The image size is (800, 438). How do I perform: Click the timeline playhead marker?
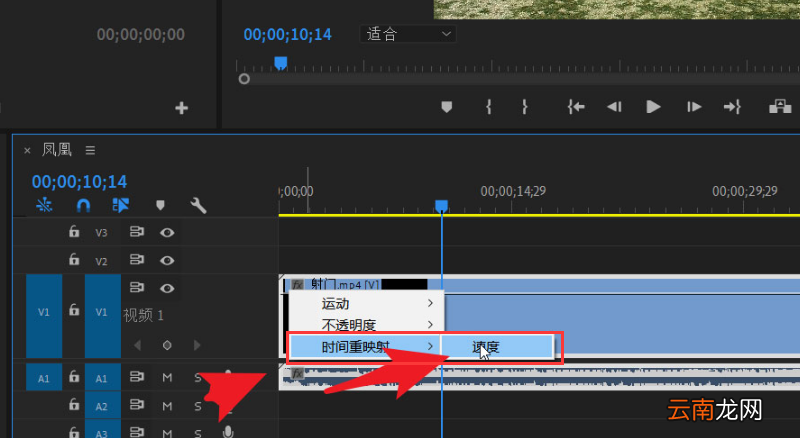pyautogui.click(x=441, y=206)
